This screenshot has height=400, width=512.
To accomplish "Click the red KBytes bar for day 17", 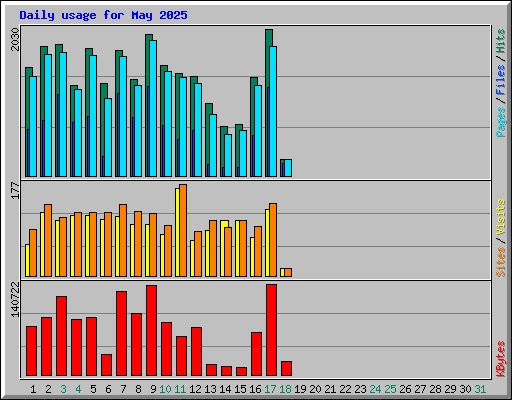I will 271,330.
